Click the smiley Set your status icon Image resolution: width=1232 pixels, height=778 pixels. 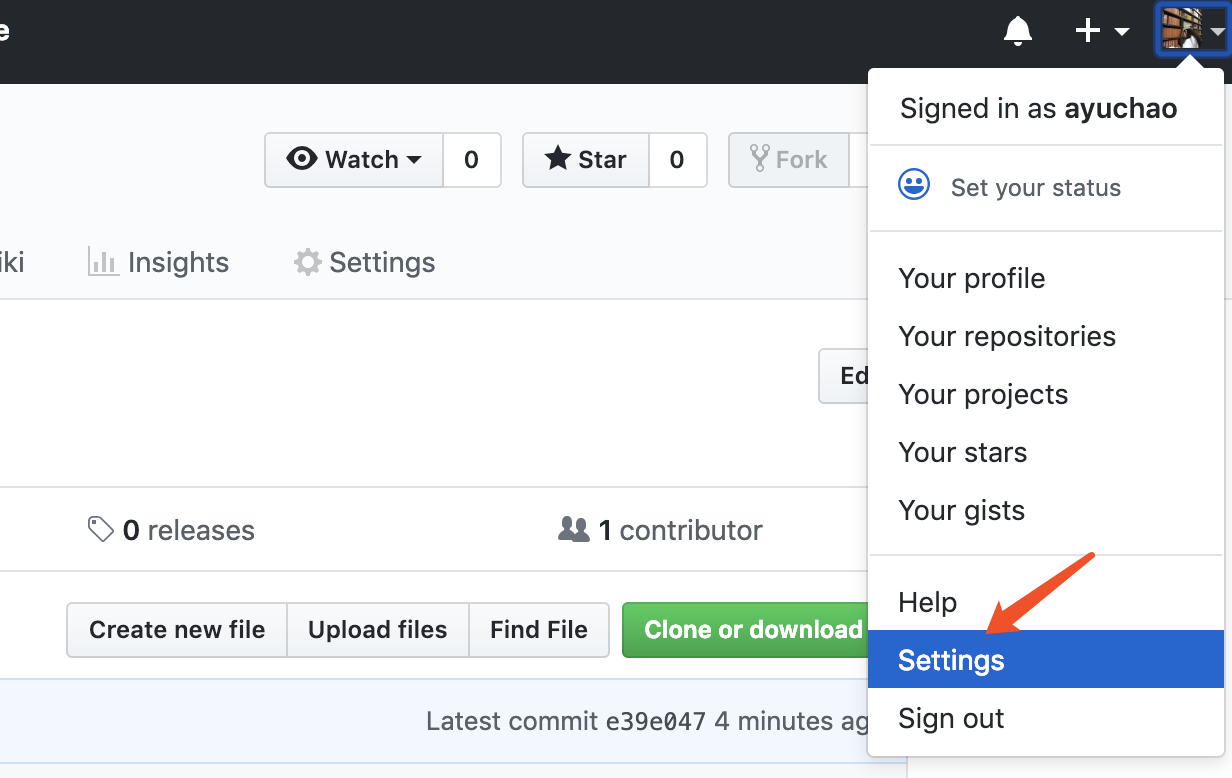click(914, 186)
